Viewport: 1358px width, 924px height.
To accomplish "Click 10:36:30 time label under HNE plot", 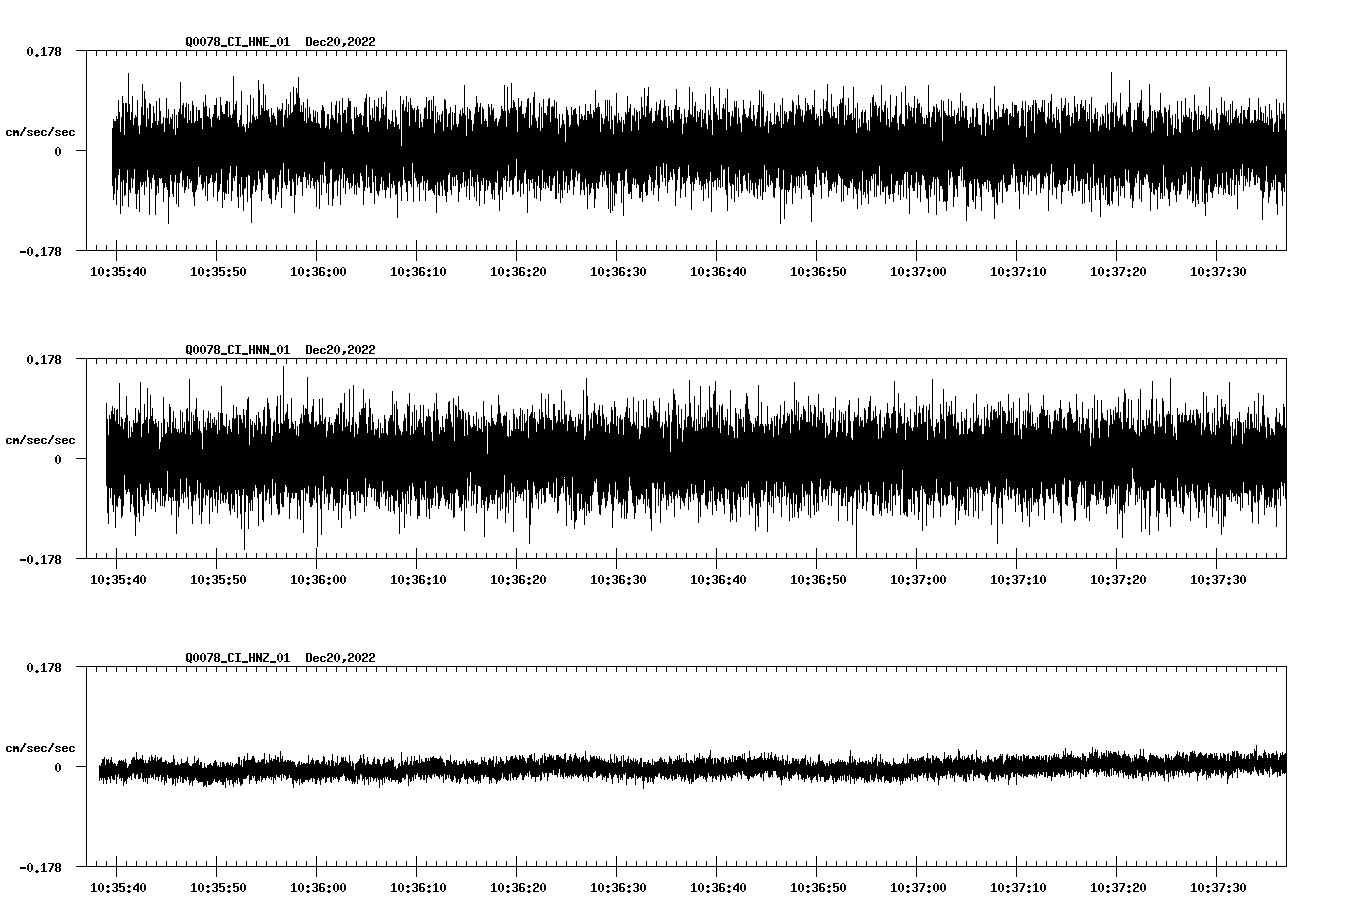I will (618, 272).
